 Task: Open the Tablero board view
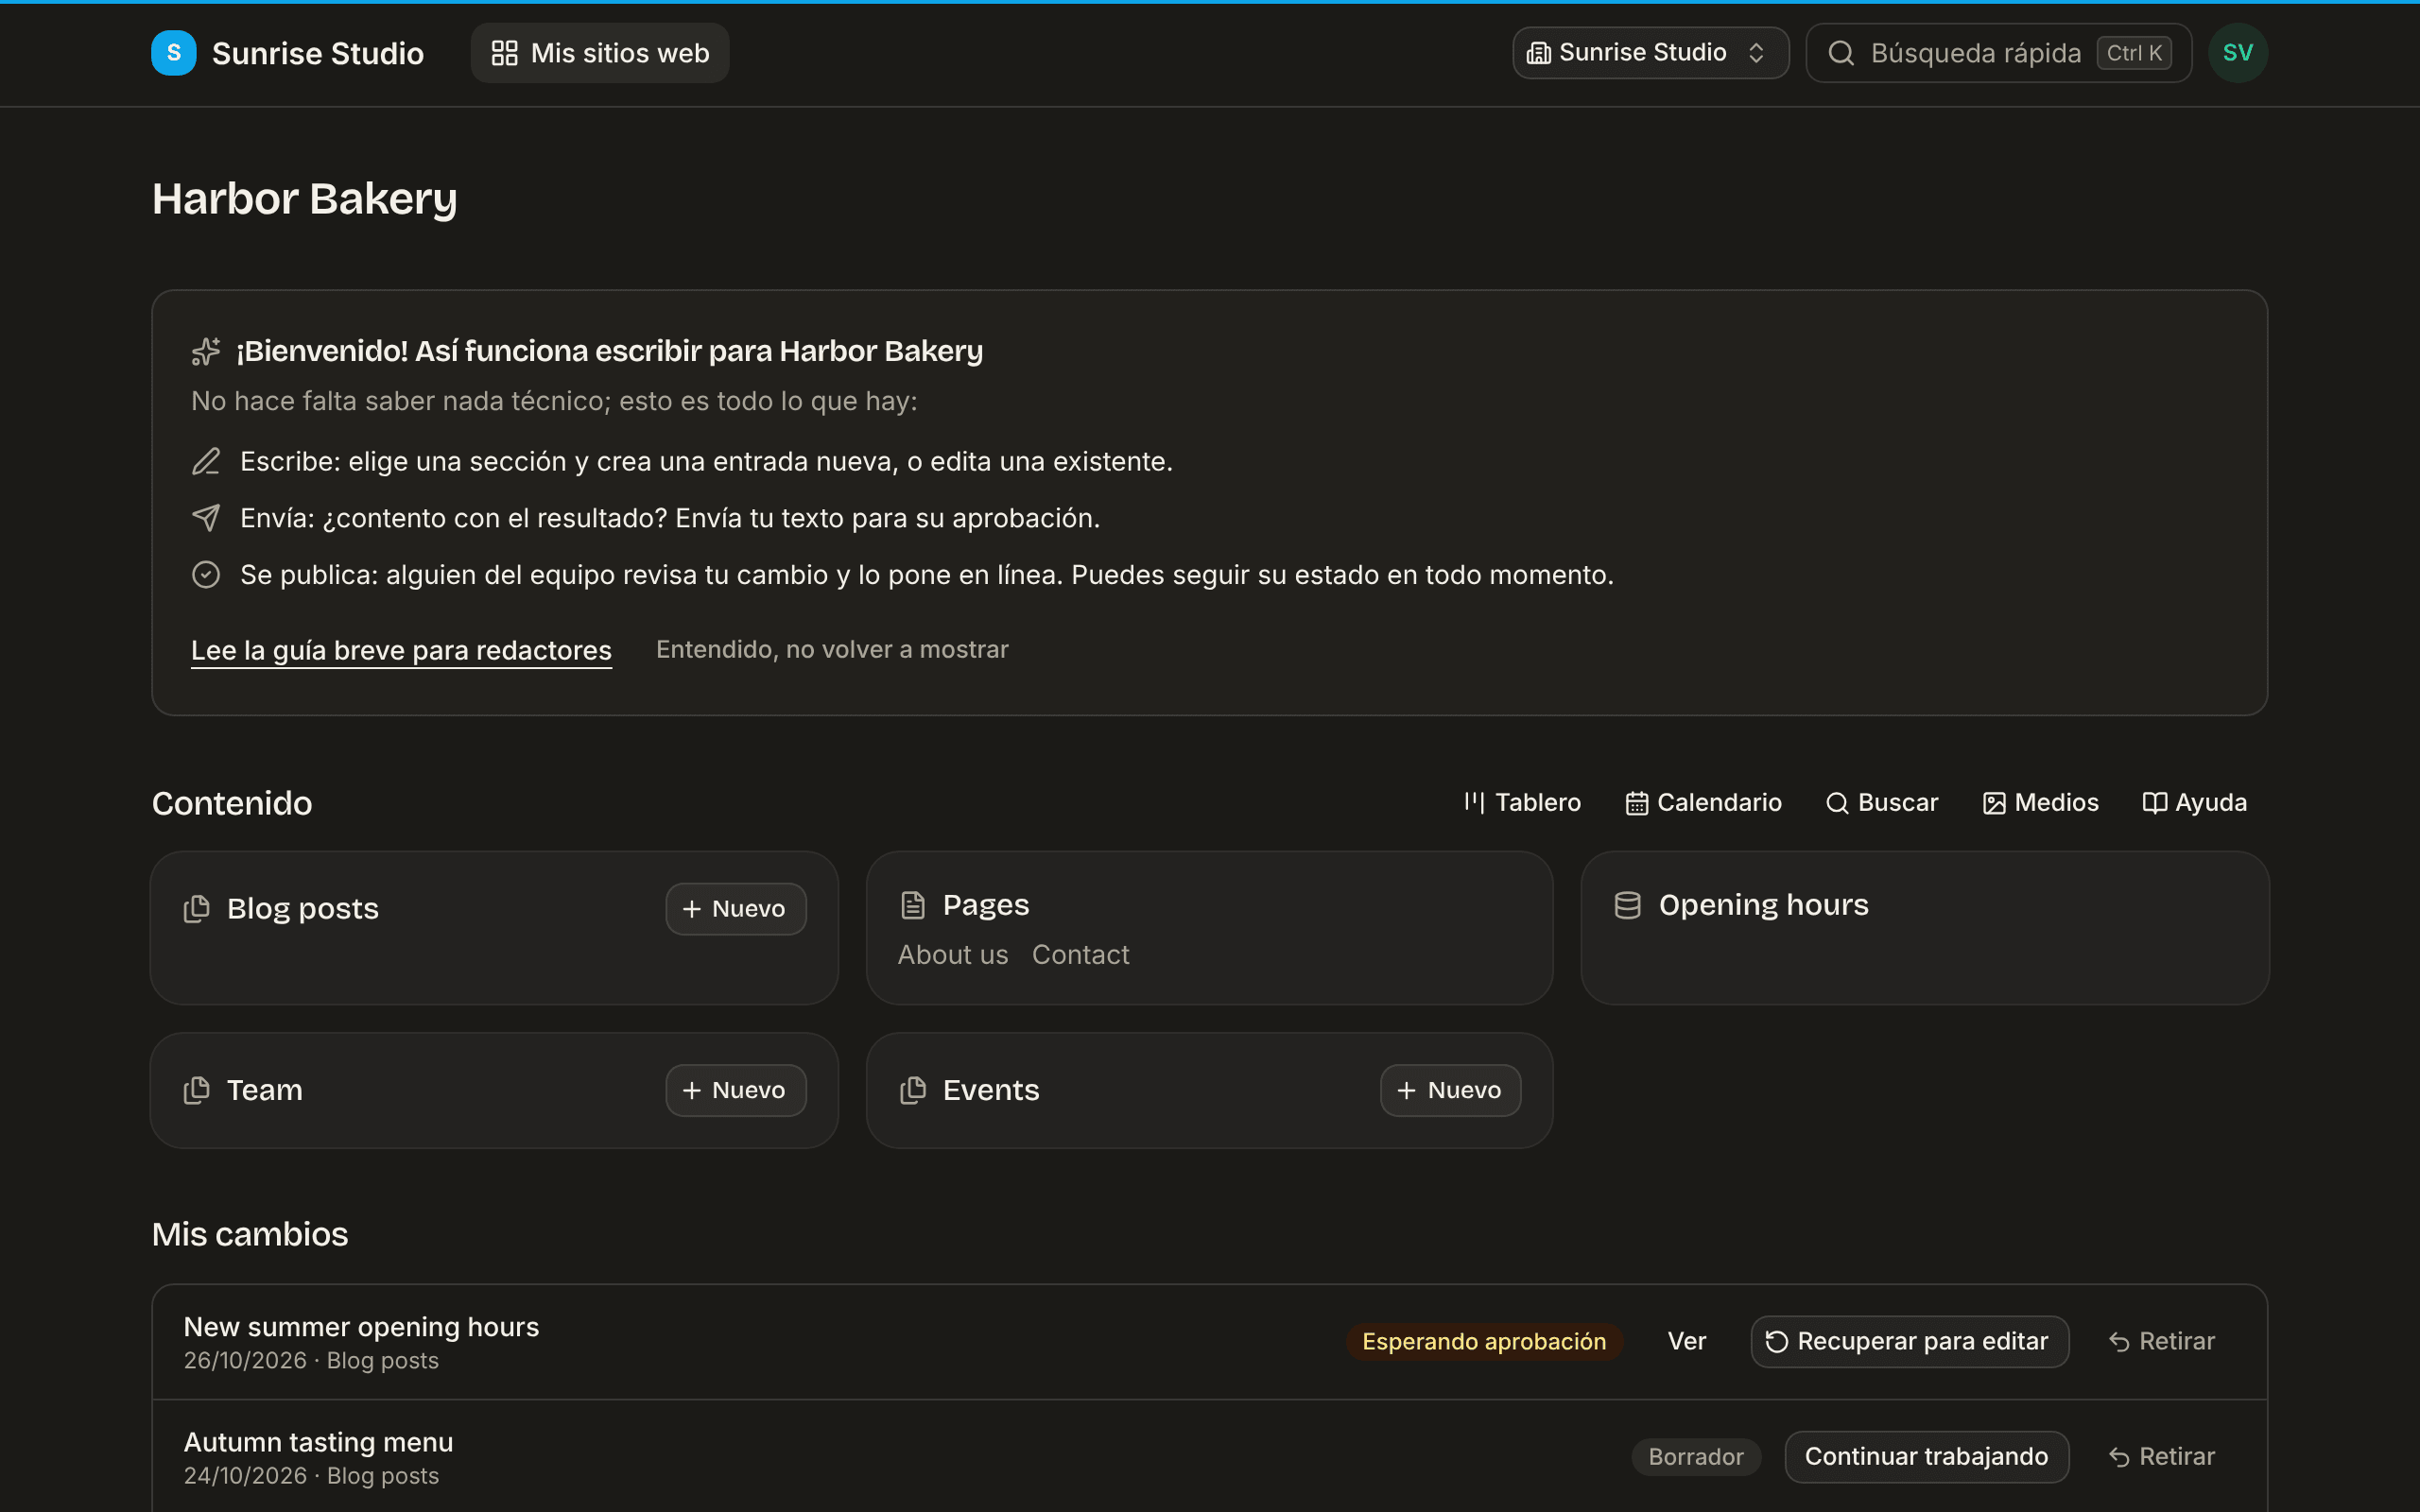(x=1522, y=803)
